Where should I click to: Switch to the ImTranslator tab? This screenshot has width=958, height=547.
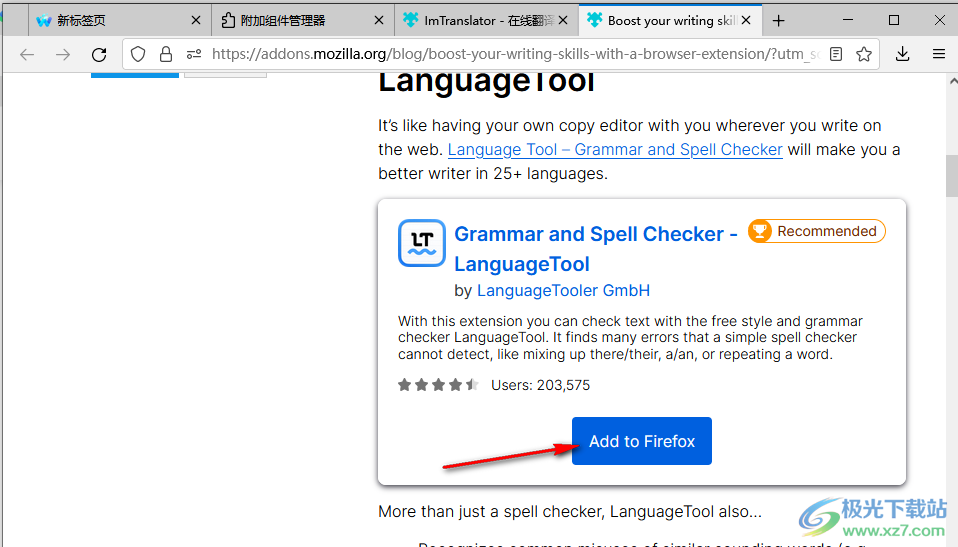486,20
